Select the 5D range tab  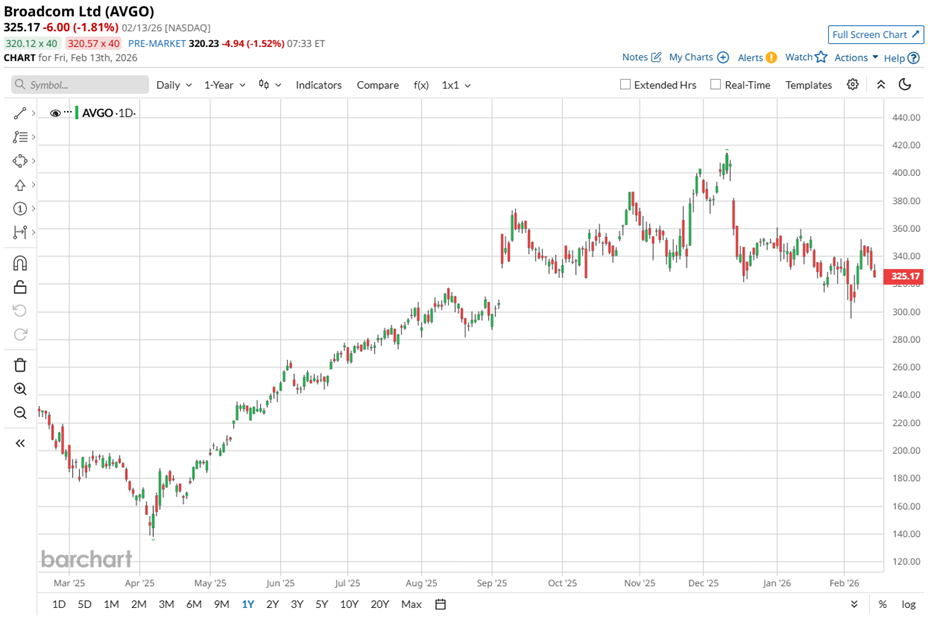(84, 604)
